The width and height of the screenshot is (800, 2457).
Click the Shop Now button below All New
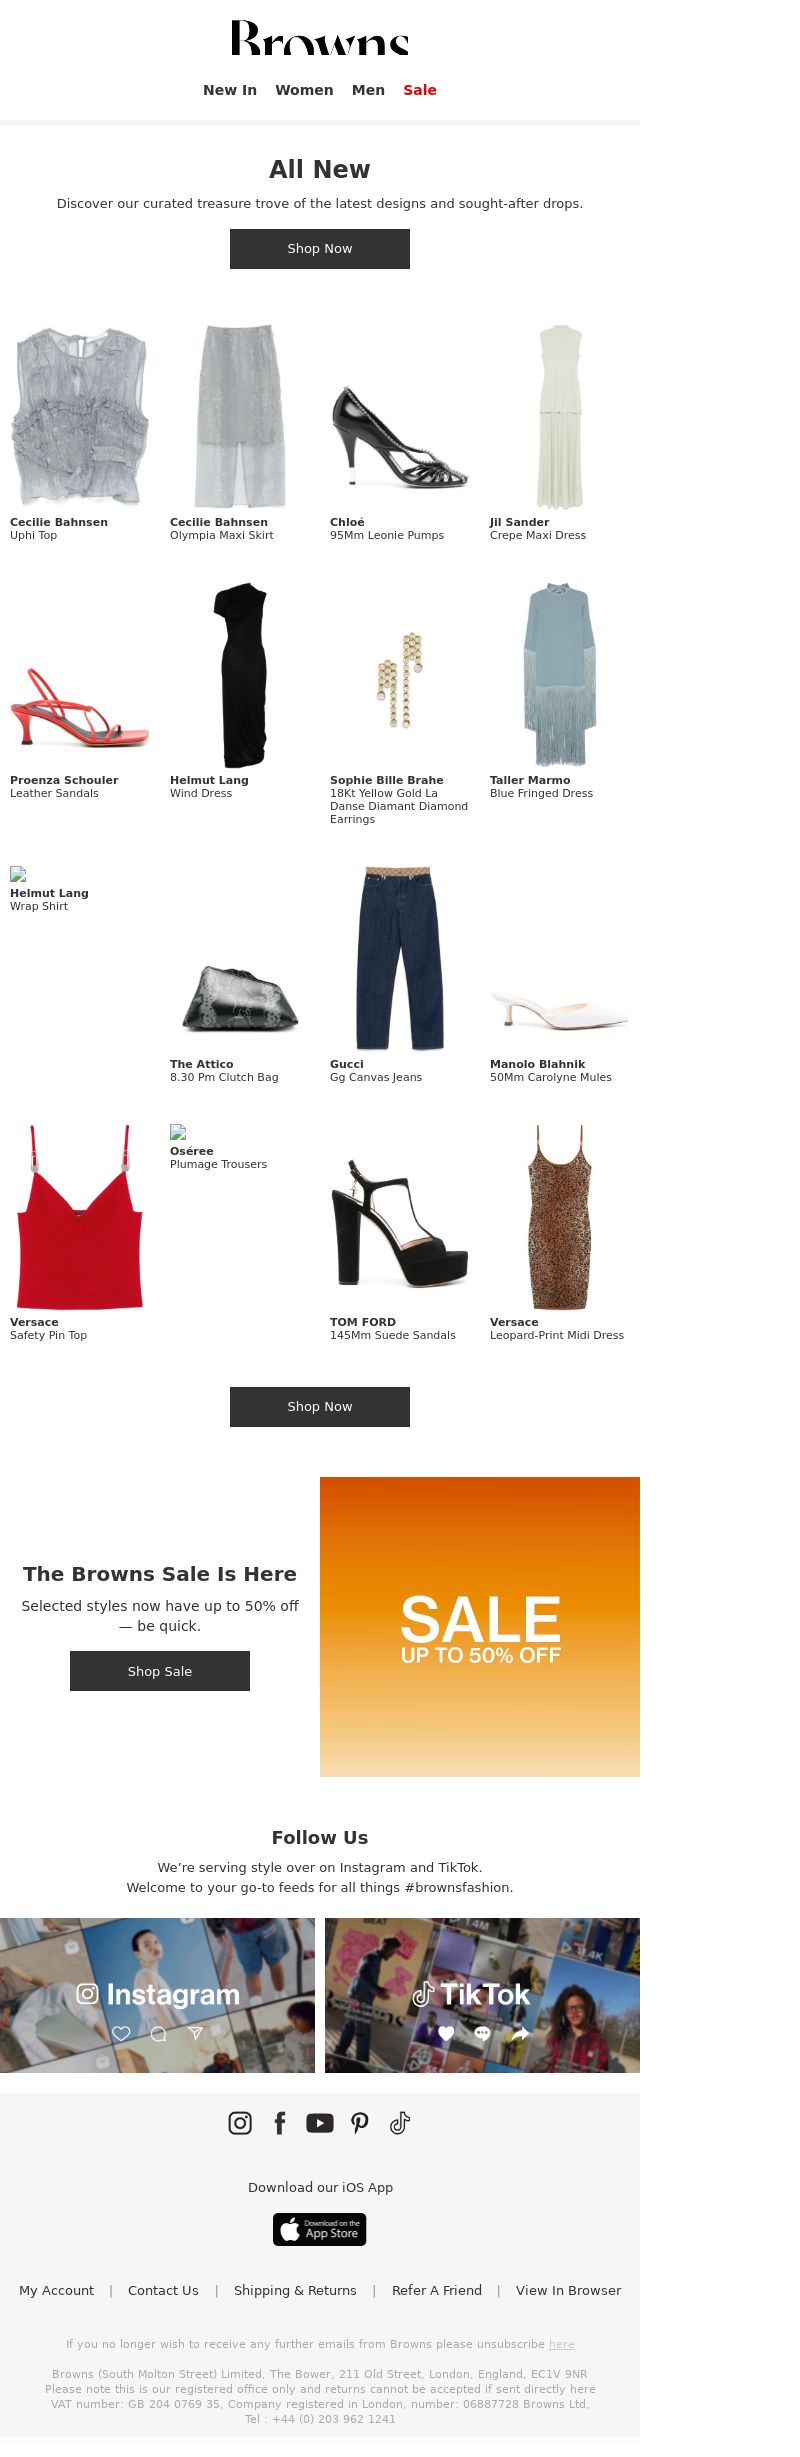(320, 249)
